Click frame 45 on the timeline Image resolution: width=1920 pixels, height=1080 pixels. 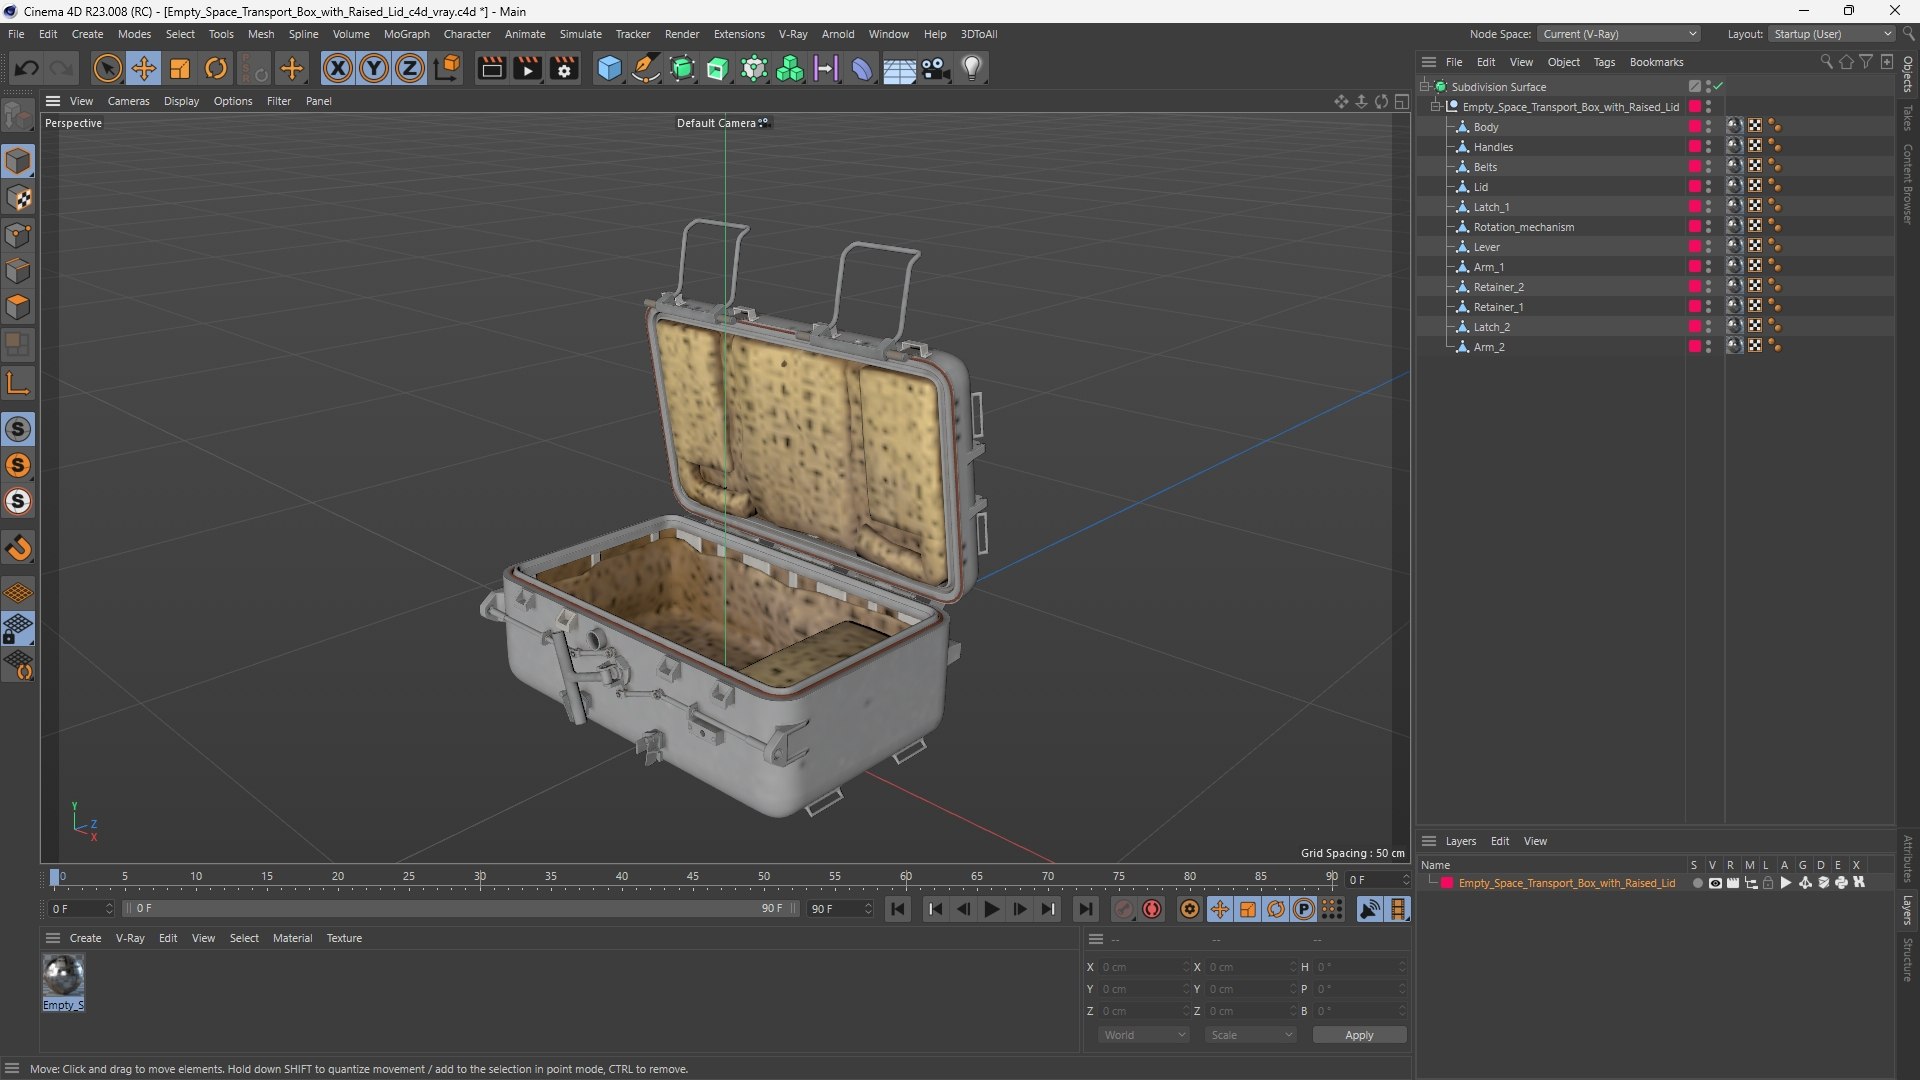(692, 877)
